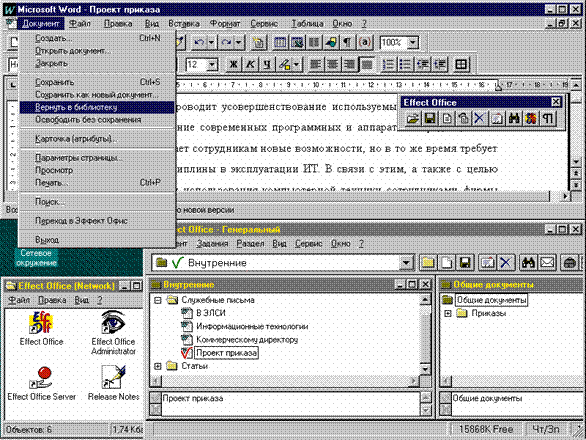Expand the Приказы folder
This screenshot has height=440, width=586.
448,313
